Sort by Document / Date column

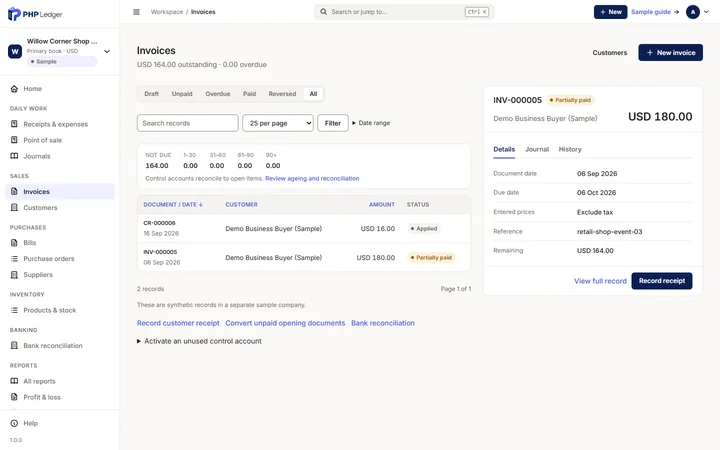pos(173,204)
